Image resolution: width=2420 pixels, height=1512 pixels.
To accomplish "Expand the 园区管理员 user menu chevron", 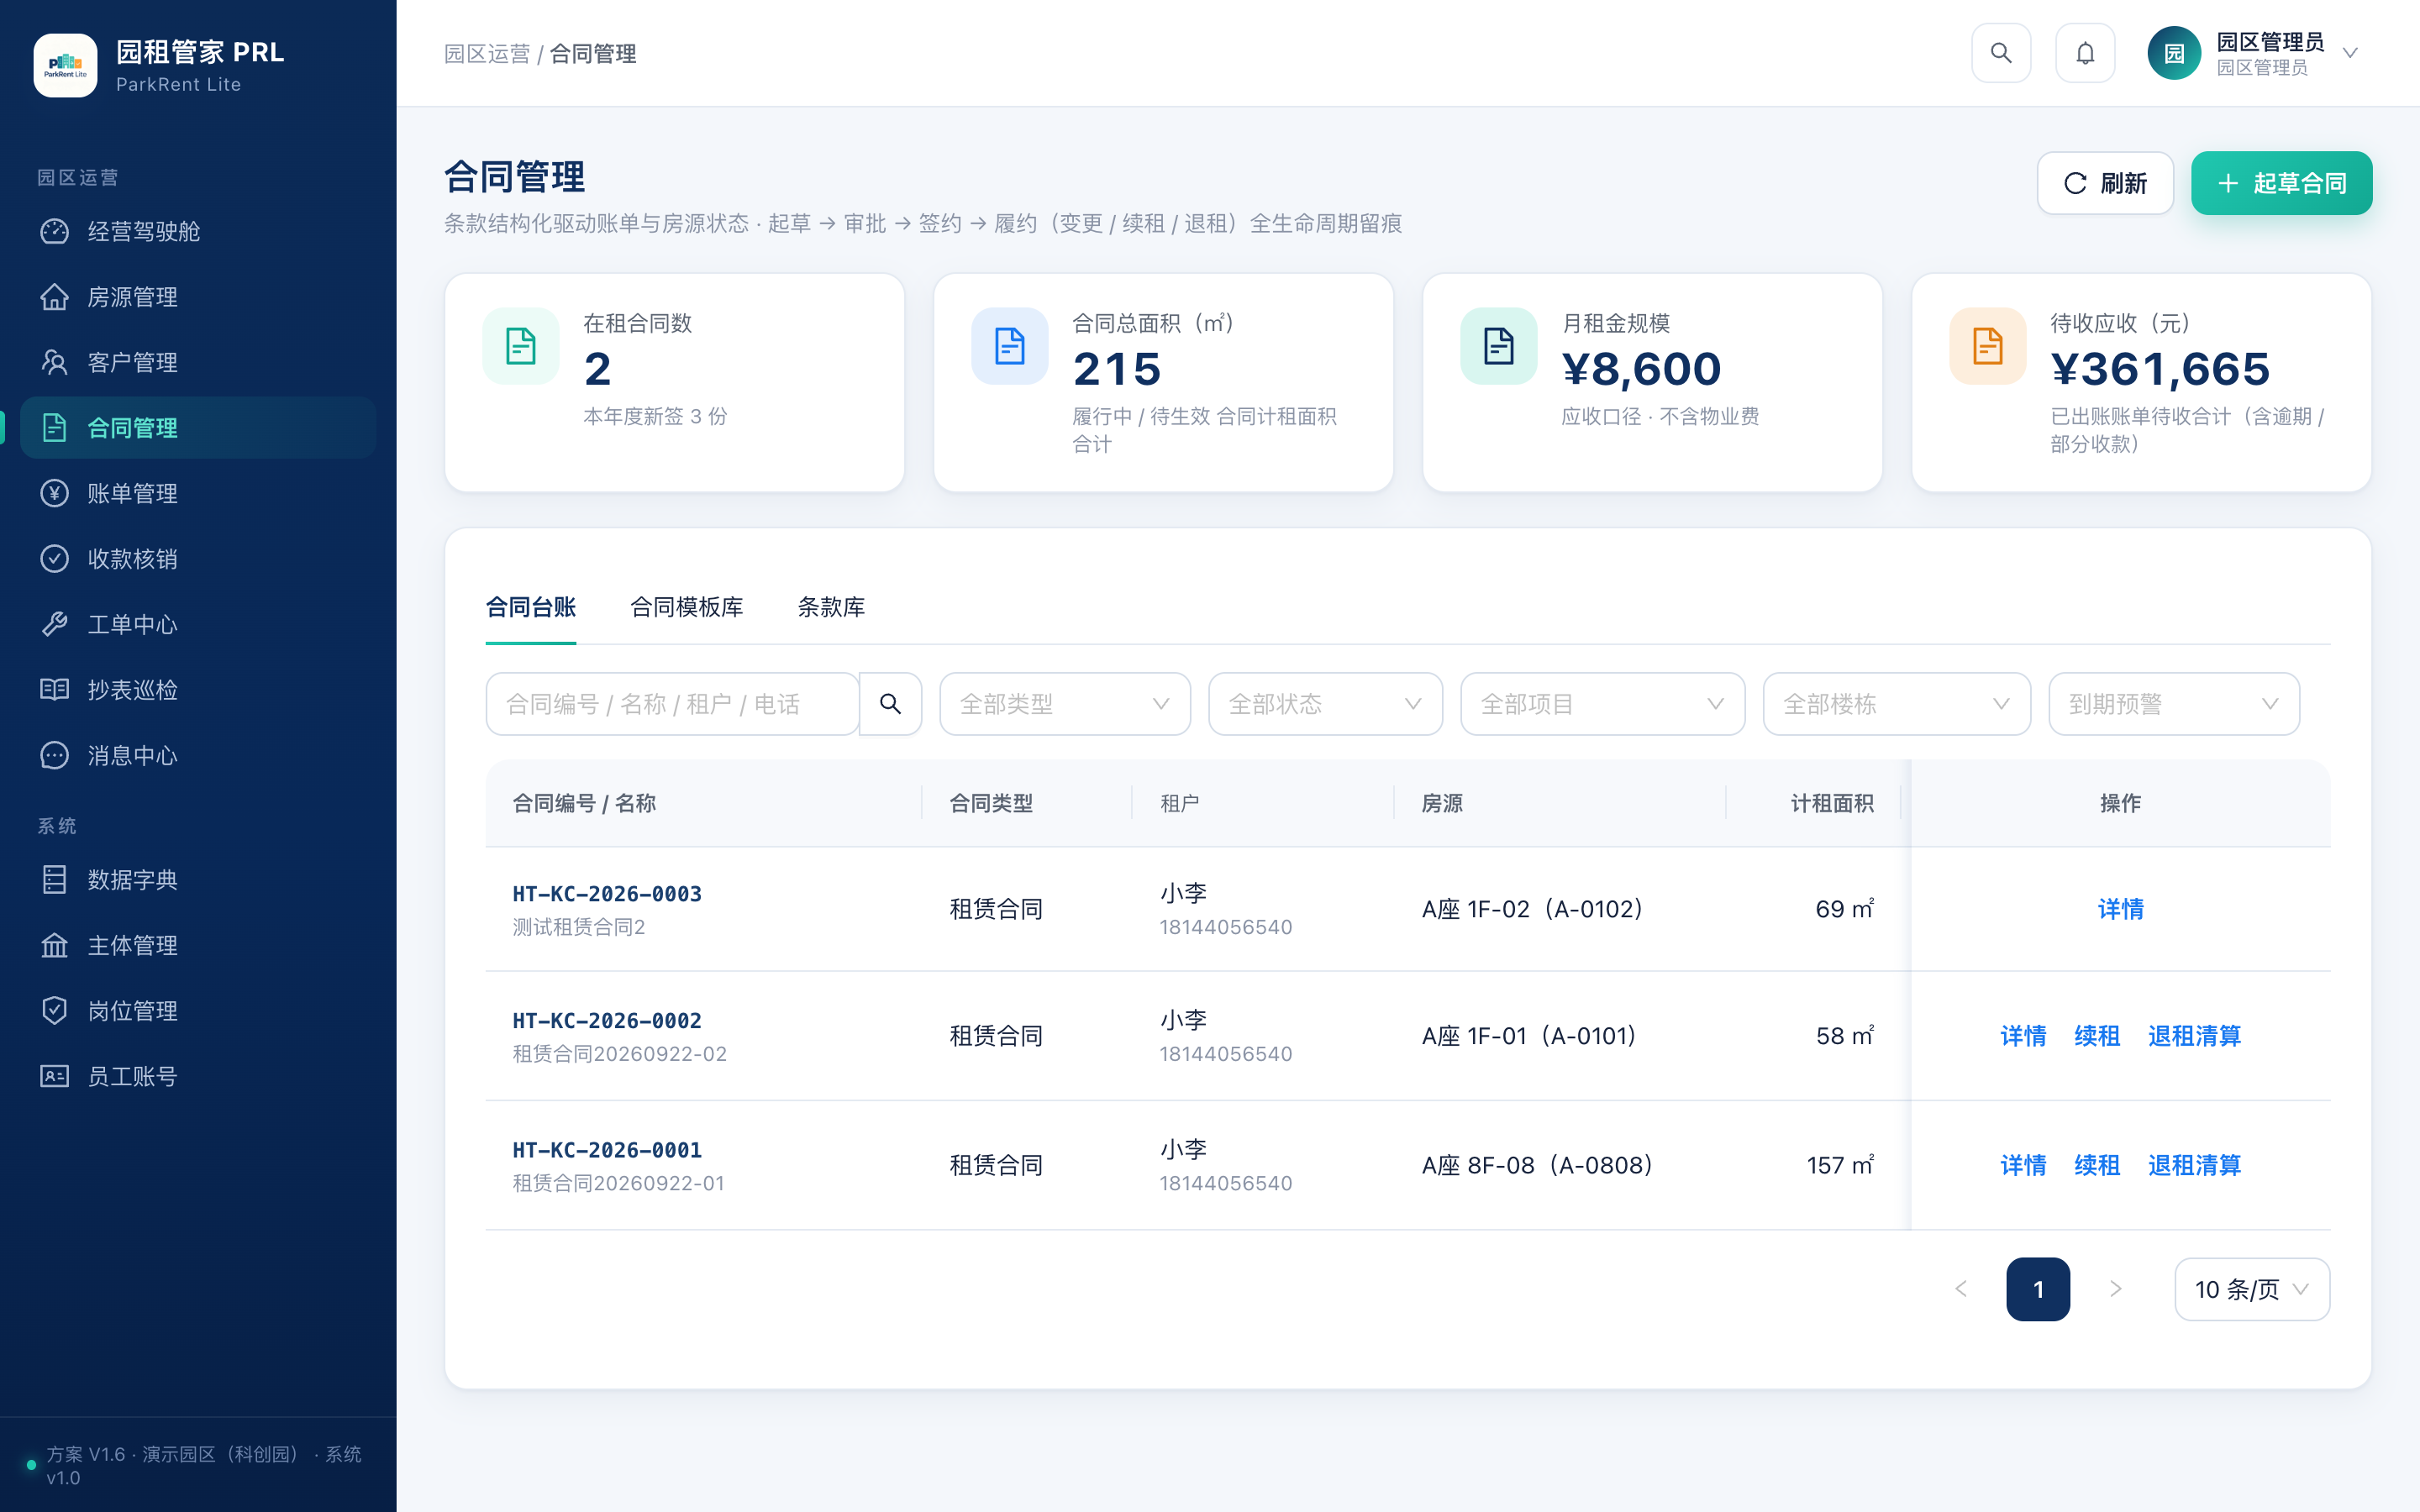I will tap(2351, 53).
